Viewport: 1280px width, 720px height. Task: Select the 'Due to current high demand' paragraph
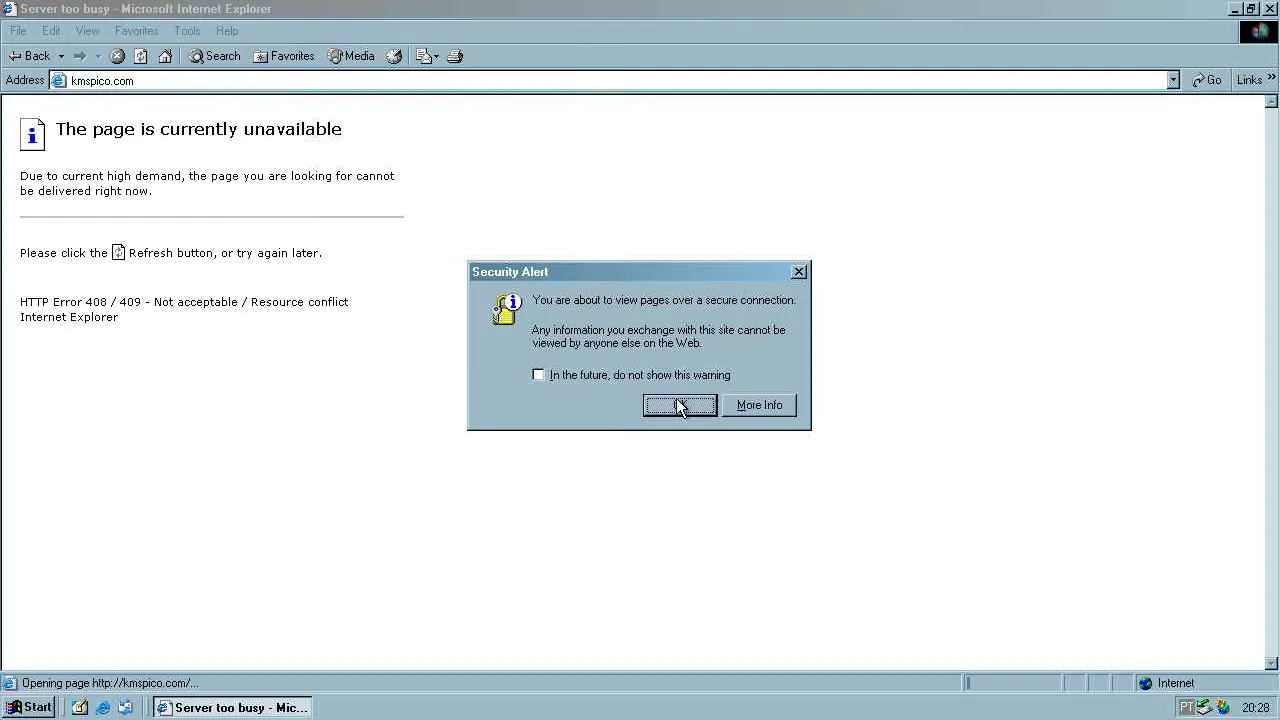tap(207, 183)
